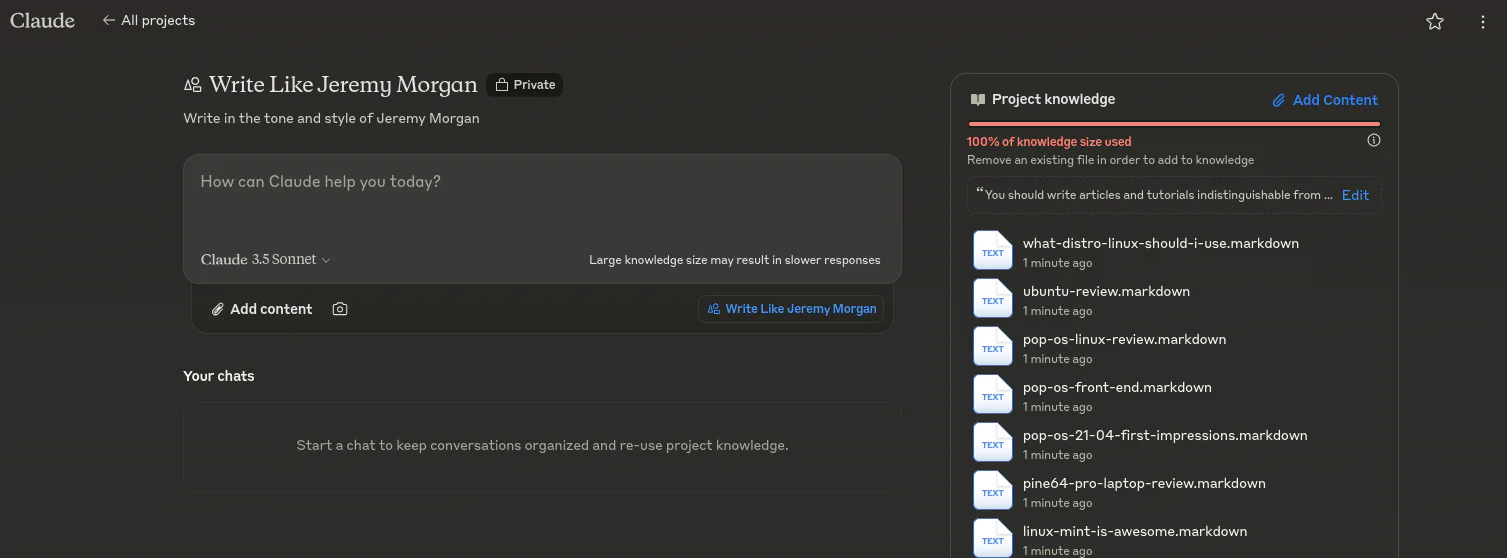The height and width of the screenshot is (558, 1507).
Task: Click the knowledge size info icon
Action: coord(1374,140)
